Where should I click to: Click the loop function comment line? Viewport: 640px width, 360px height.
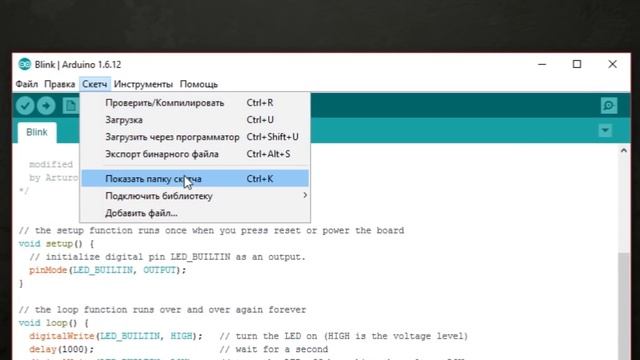162,310
